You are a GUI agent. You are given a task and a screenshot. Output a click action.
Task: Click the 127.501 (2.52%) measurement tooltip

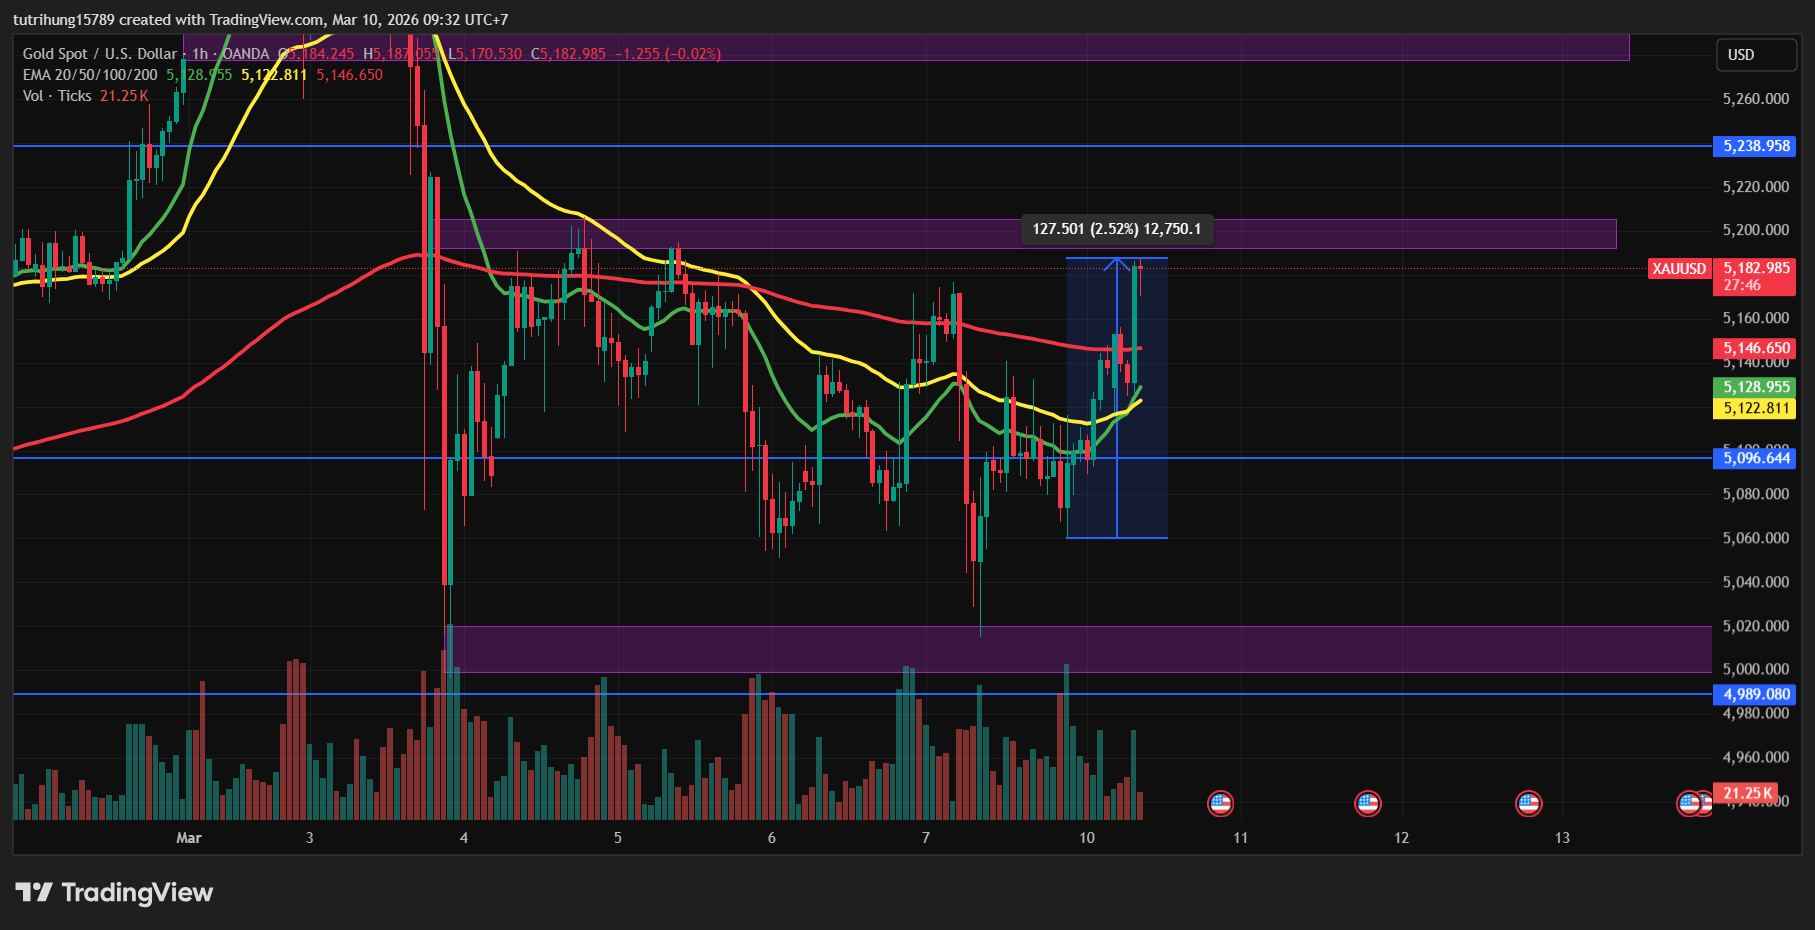1116,229
